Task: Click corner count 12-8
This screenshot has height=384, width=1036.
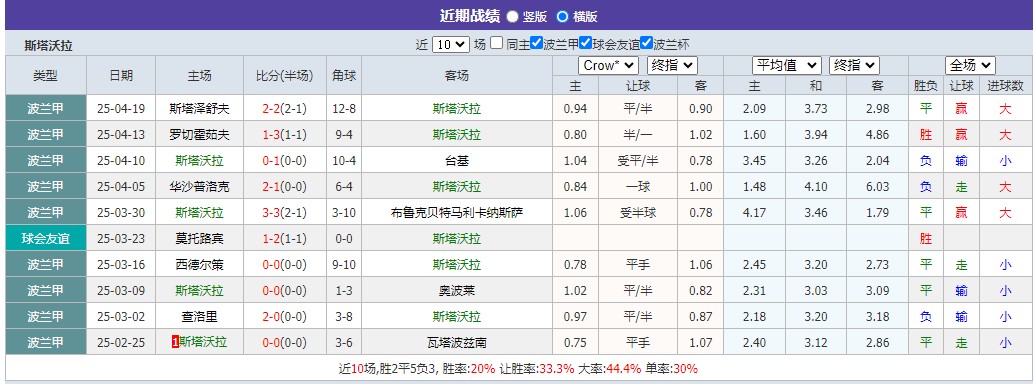Action: click(344, 108)
